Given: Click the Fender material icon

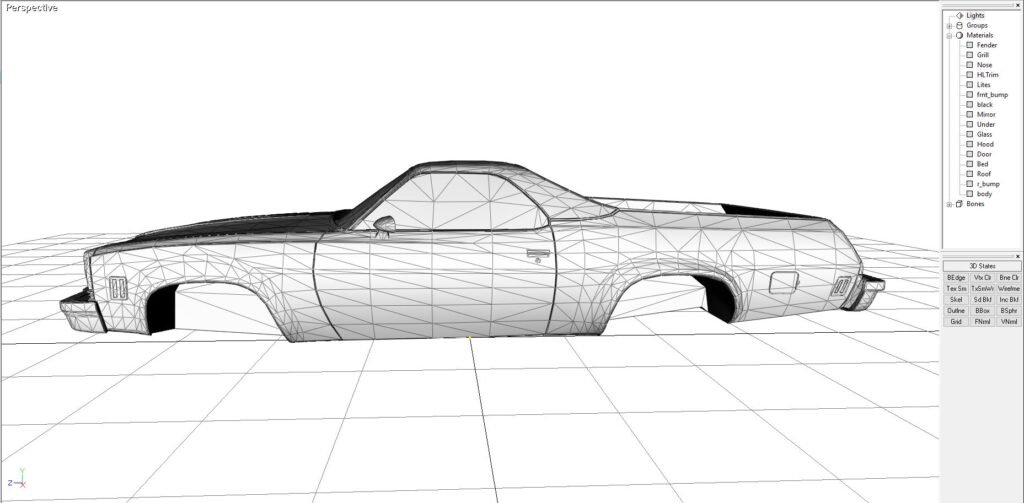Looking at the screenshot, I should pyautogui.click(x=969, y=45).
